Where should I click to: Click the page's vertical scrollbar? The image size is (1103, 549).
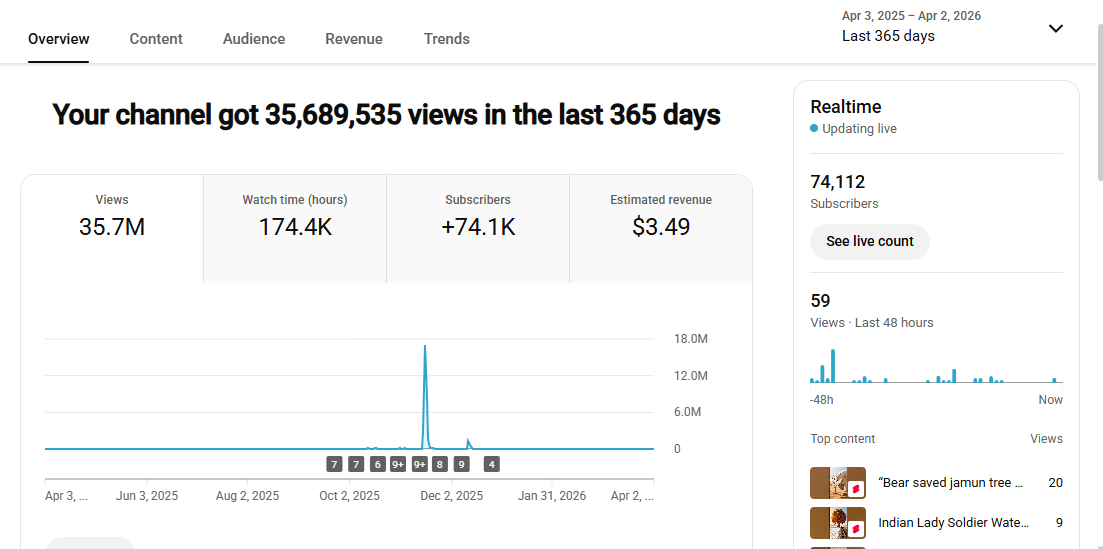[1098, 110]
